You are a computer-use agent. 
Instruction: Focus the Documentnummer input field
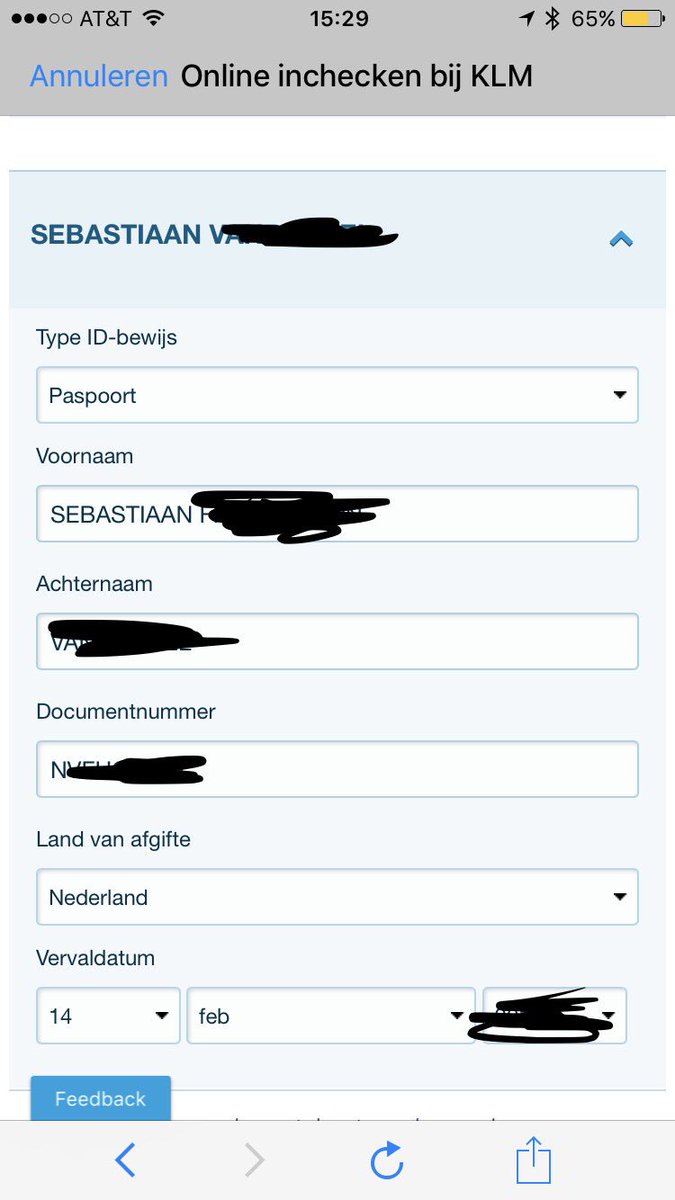coord(337,769)
